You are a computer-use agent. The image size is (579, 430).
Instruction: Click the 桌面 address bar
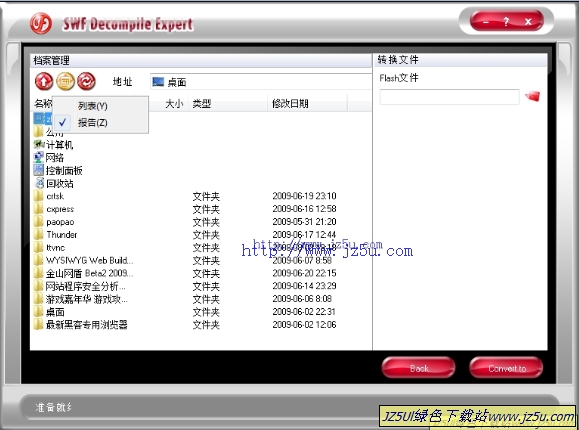[261, 82]
